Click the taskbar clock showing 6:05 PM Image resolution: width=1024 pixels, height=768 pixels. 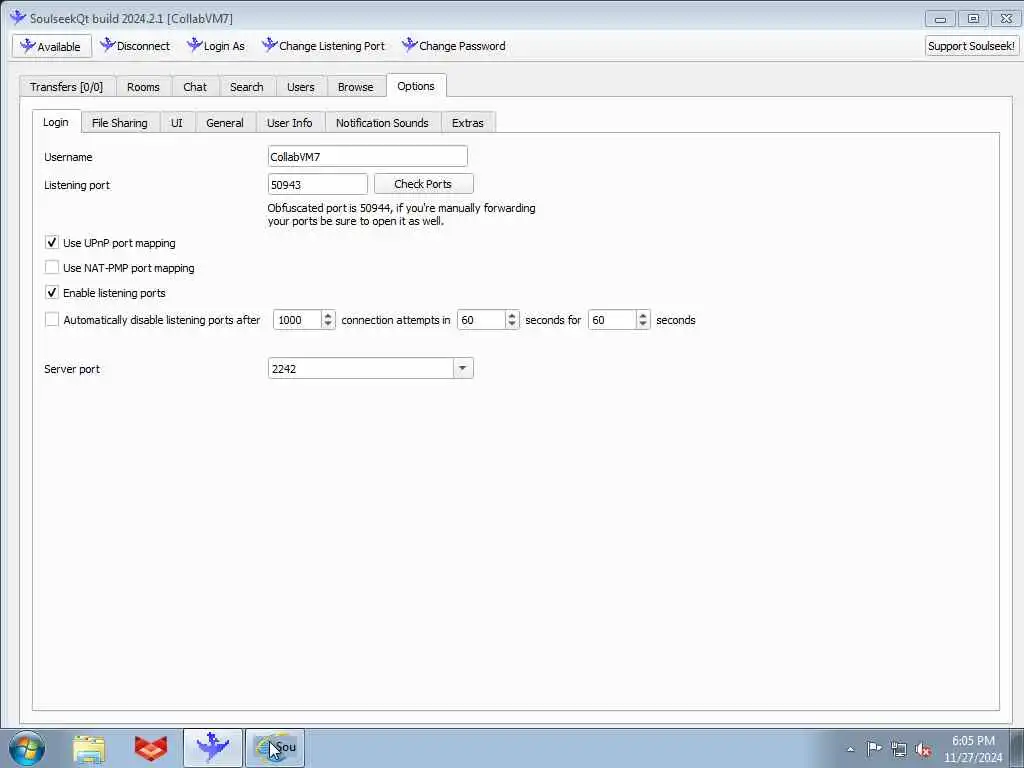pos(973,749)
